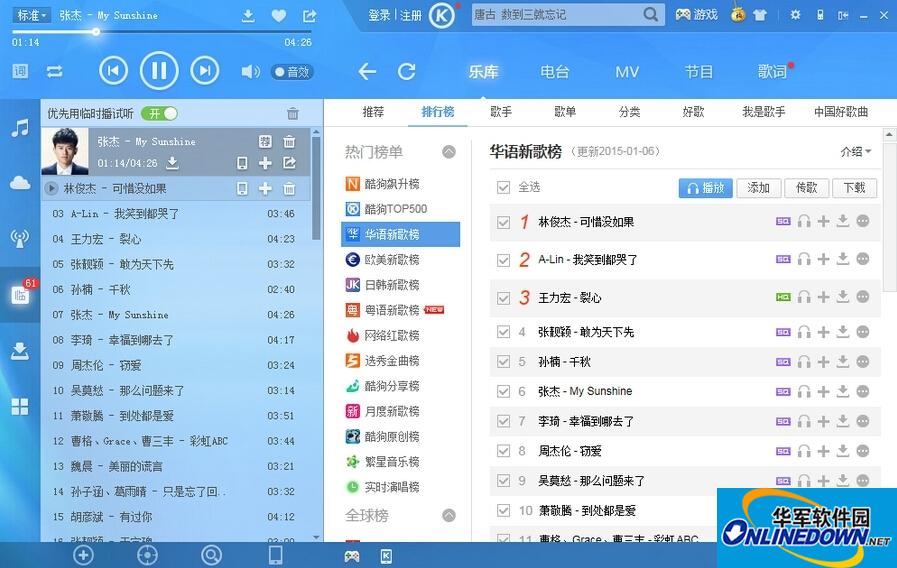The image size is (897, 568).
Task: Uncheck 王力宏 - 裂心 checkbox
Action: click(503, 298)
